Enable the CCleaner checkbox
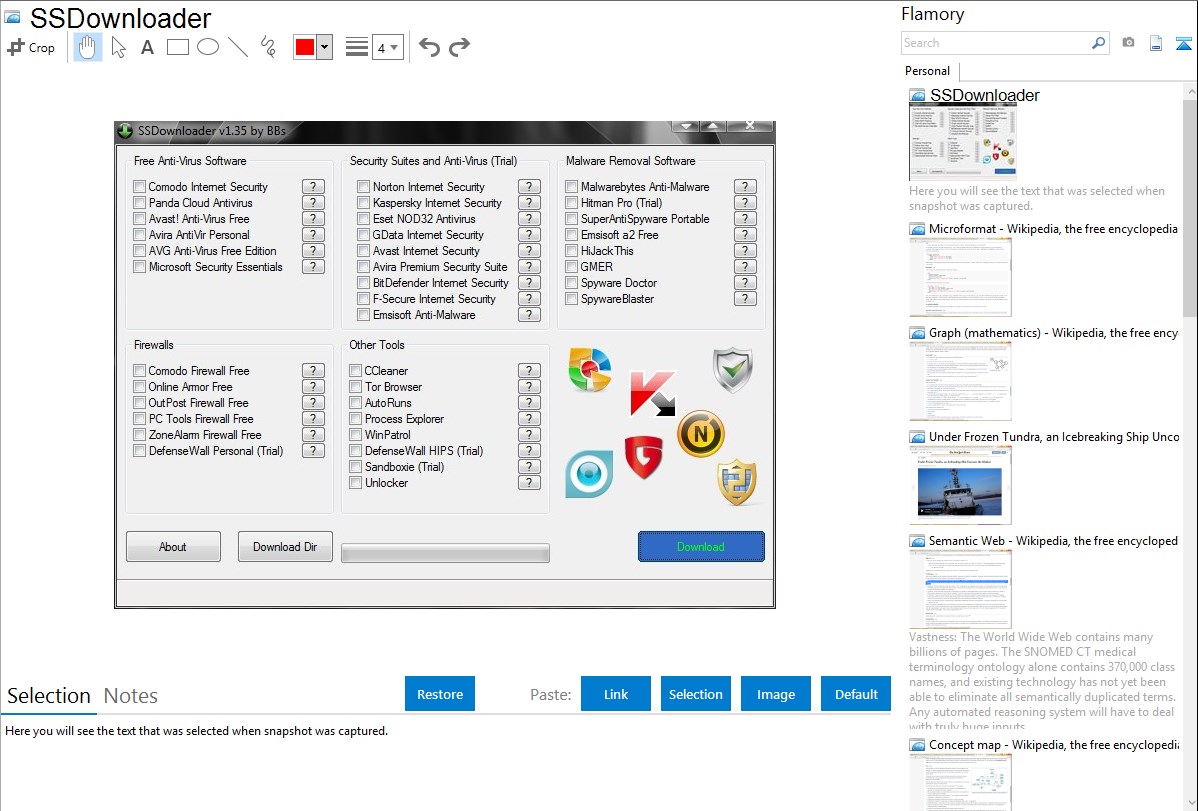The width and height of the screenshot is (1198, 811). click(x=356, y=371)
